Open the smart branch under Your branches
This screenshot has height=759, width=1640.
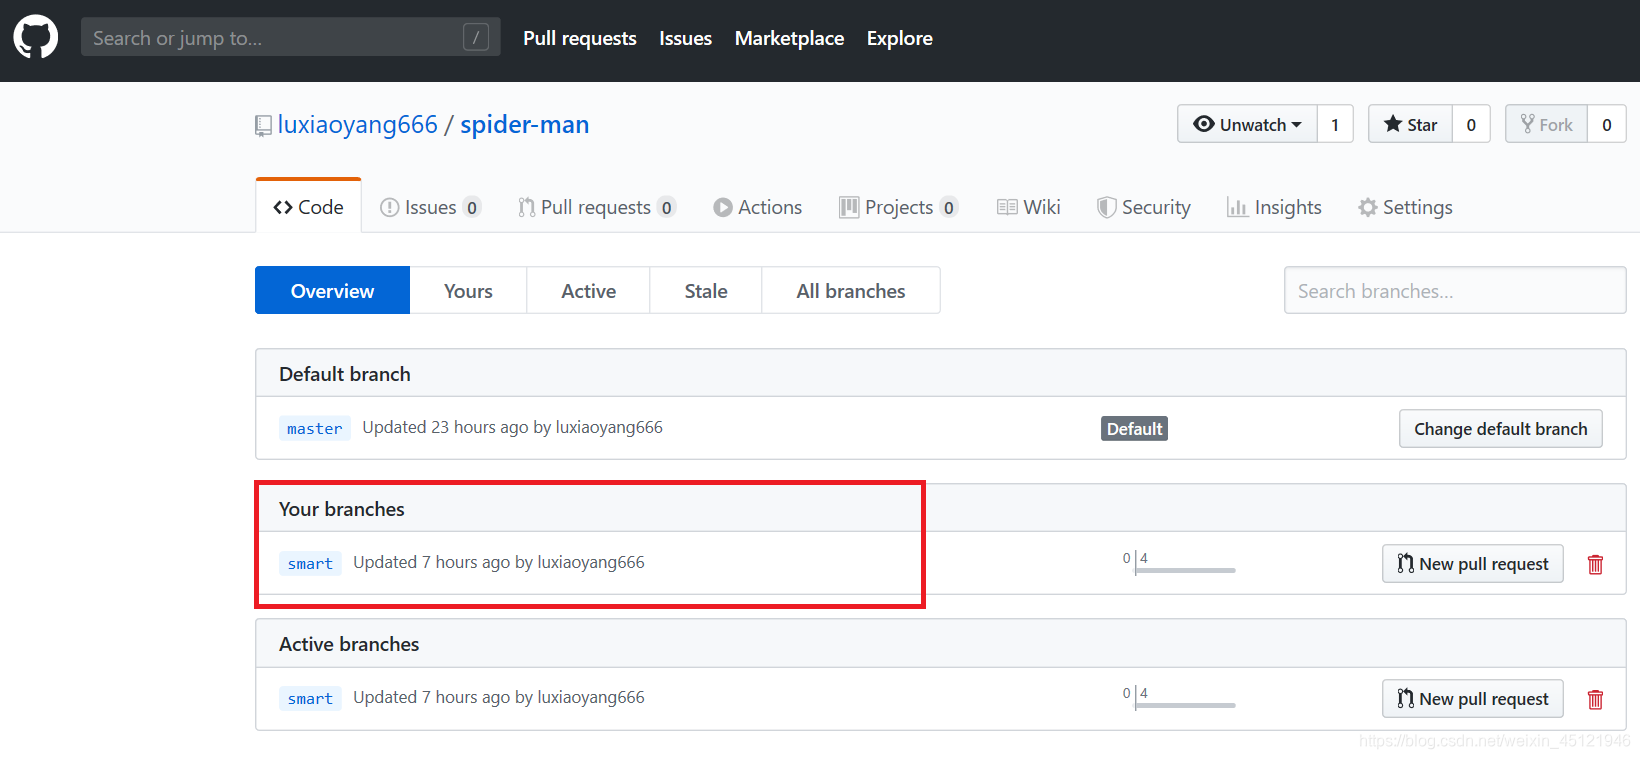tap(310, 563)
